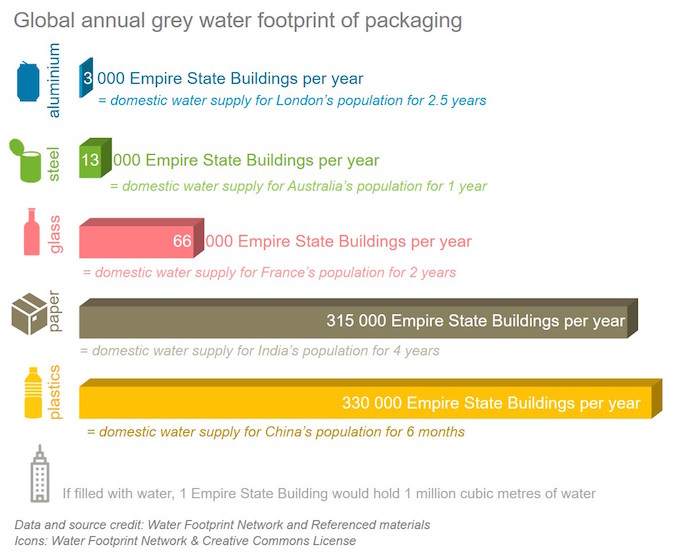Click the green steel tin can icon

[x=26, y=161]
